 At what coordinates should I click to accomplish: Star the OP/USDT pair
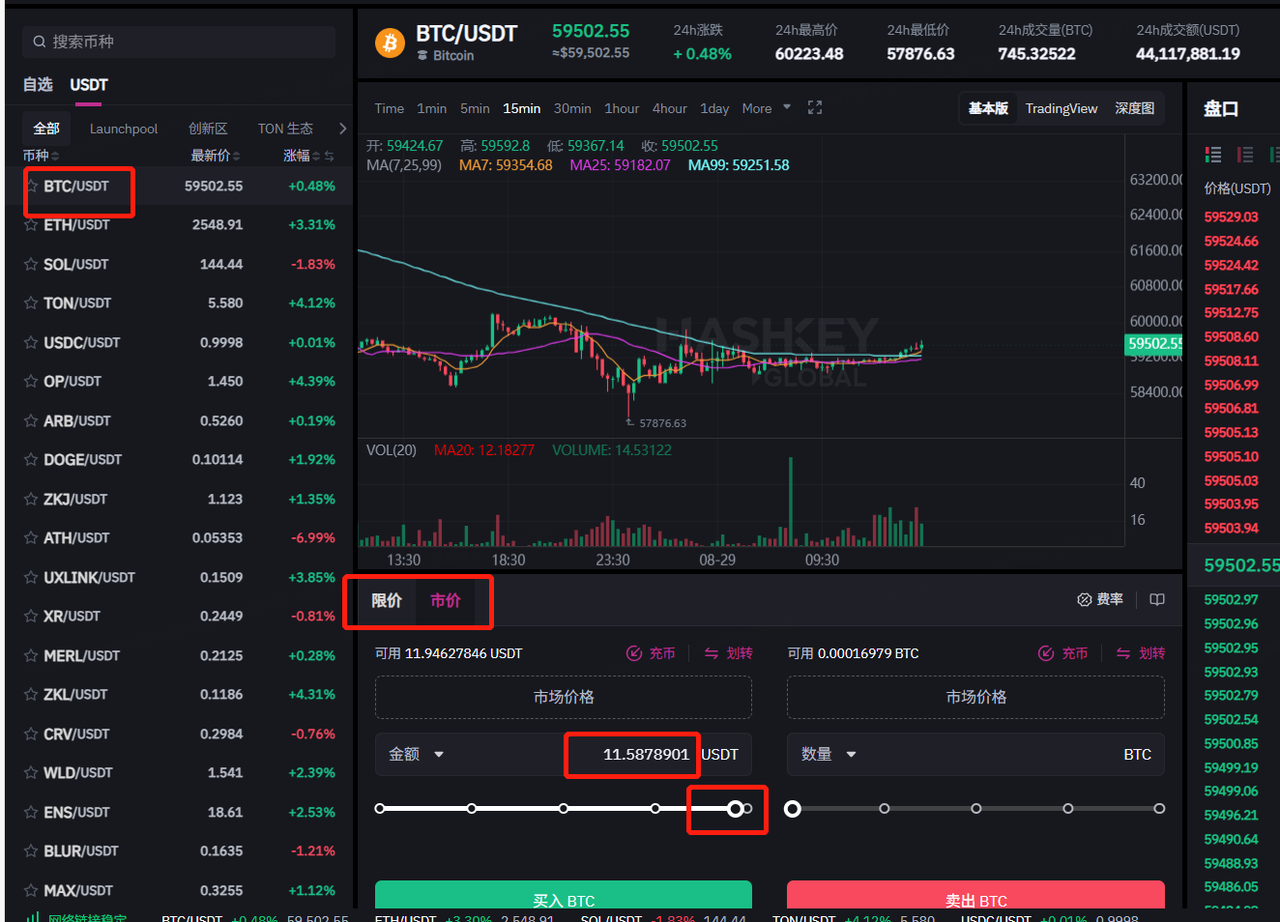(33, 381)
